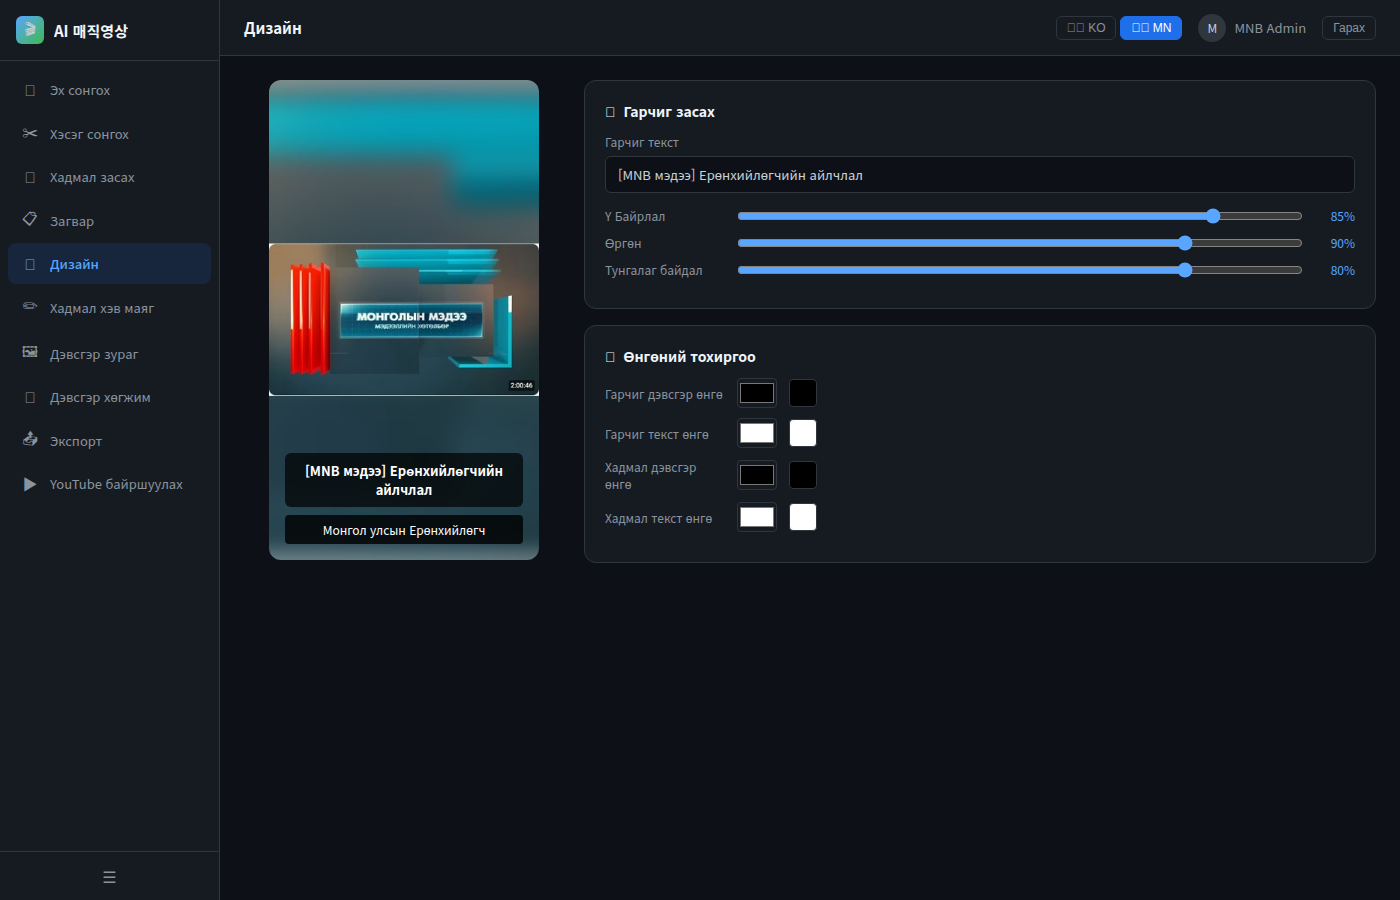Open the Эх сонгох menu item

coord(109,90)
